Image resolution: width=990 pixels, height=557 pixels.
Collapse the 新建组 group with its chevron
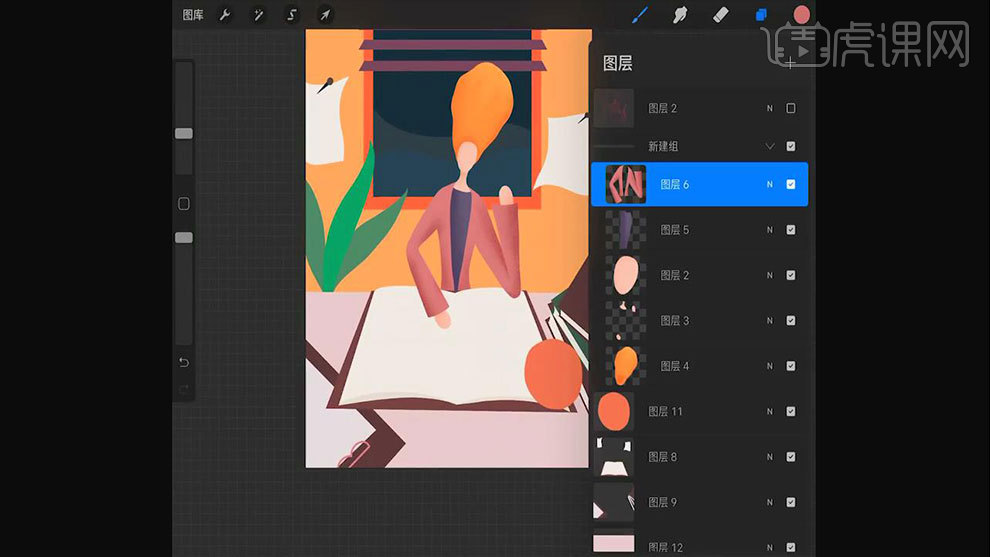coord(770,146)
